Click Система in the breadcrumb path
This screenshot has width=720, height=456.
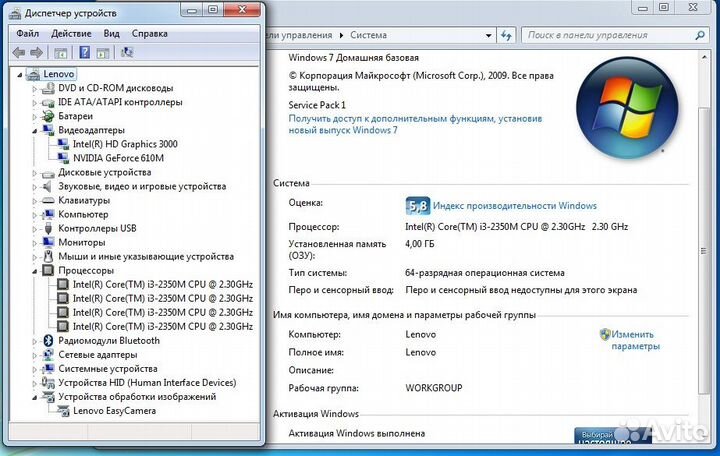coord(368,35)
